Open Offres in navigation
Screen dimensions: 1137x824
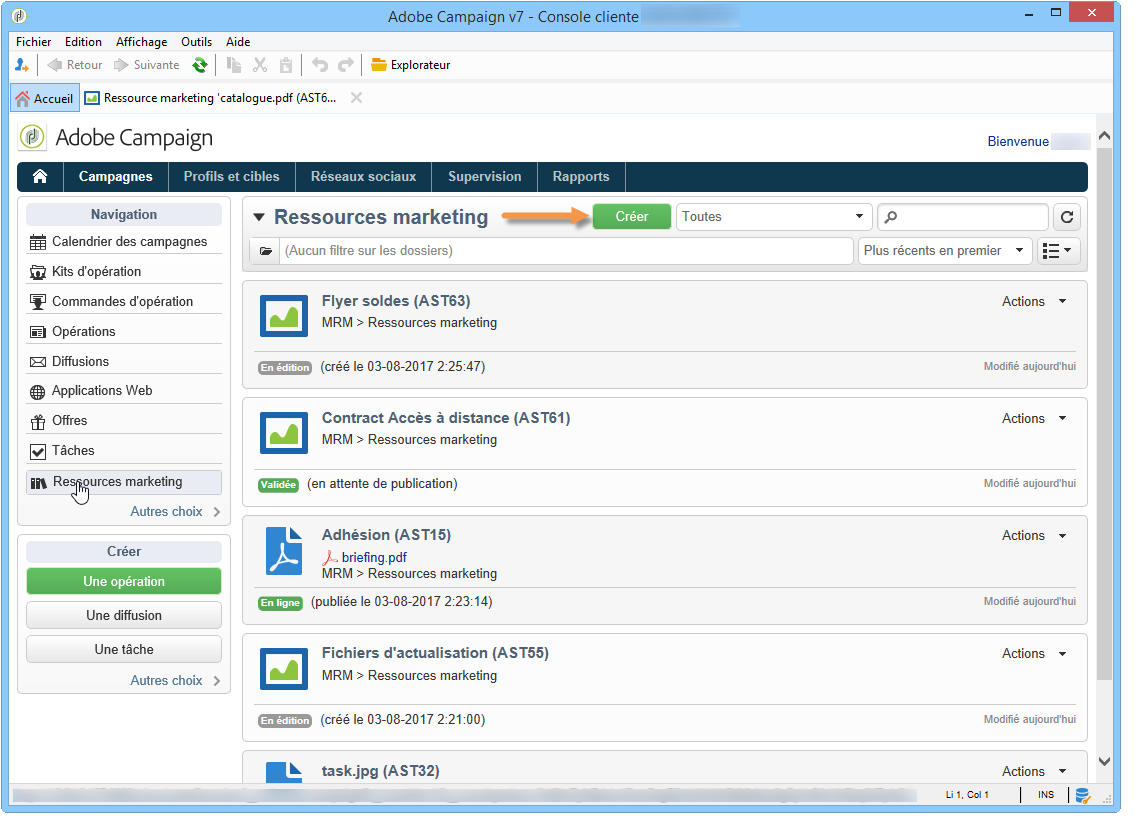pos(124,421)
